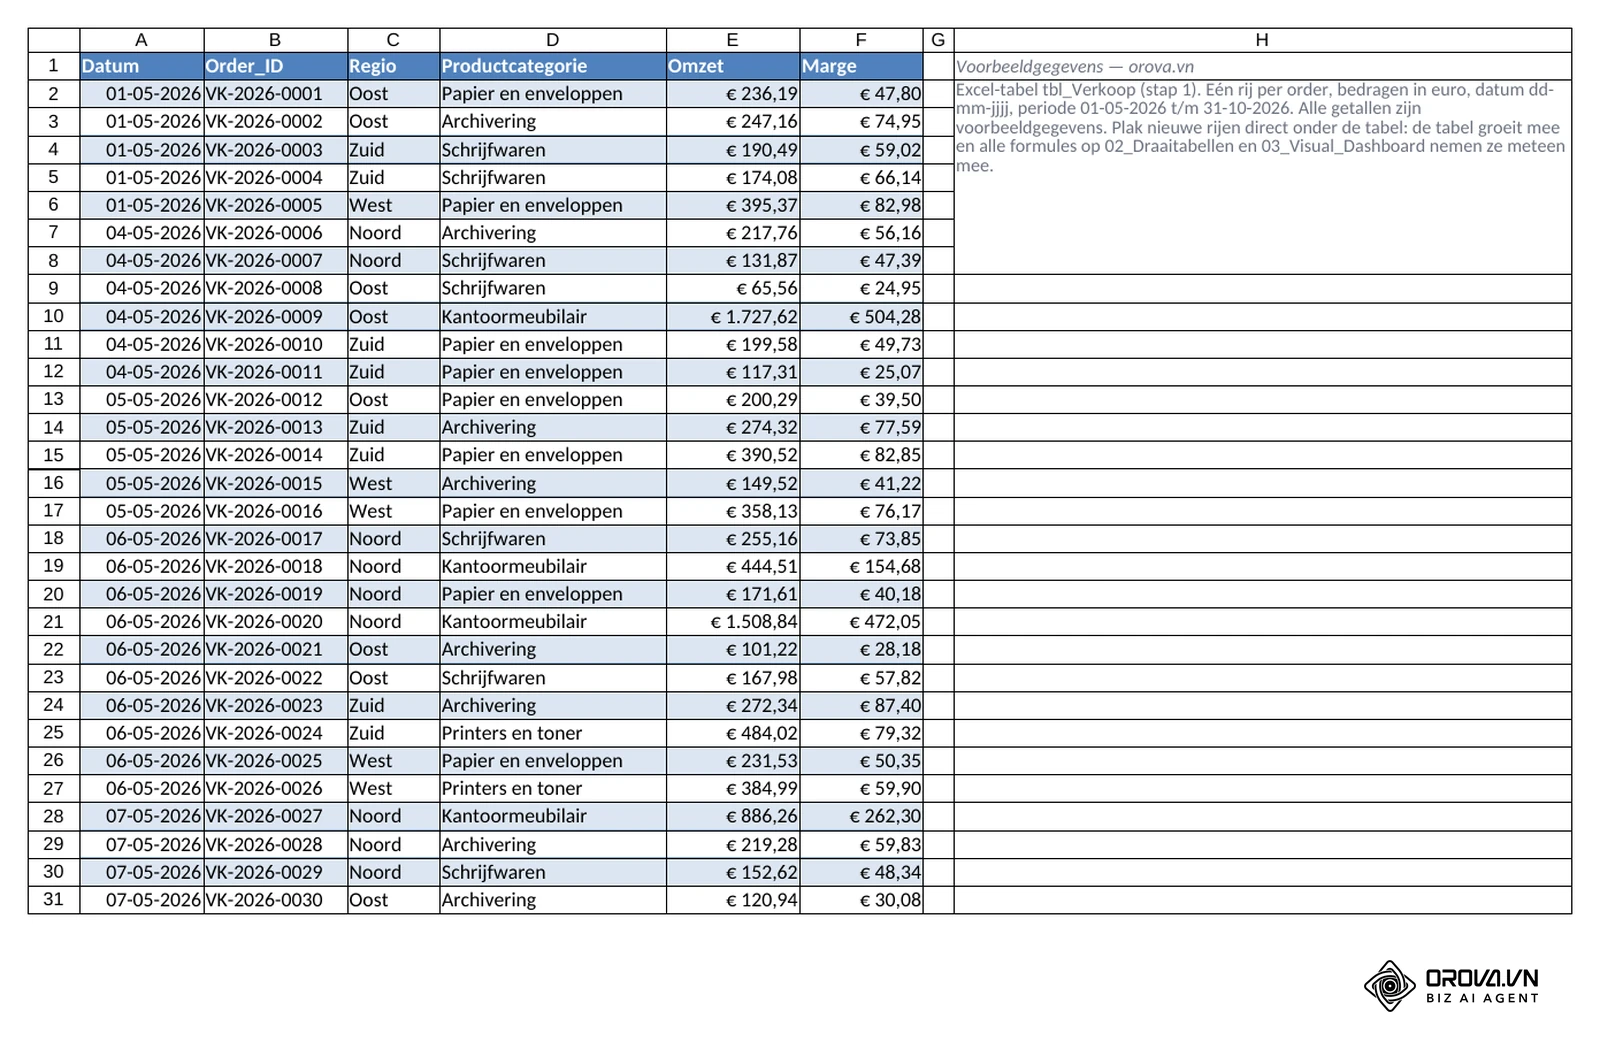Select cell with order VK-2026-0030

click(276, 899)
